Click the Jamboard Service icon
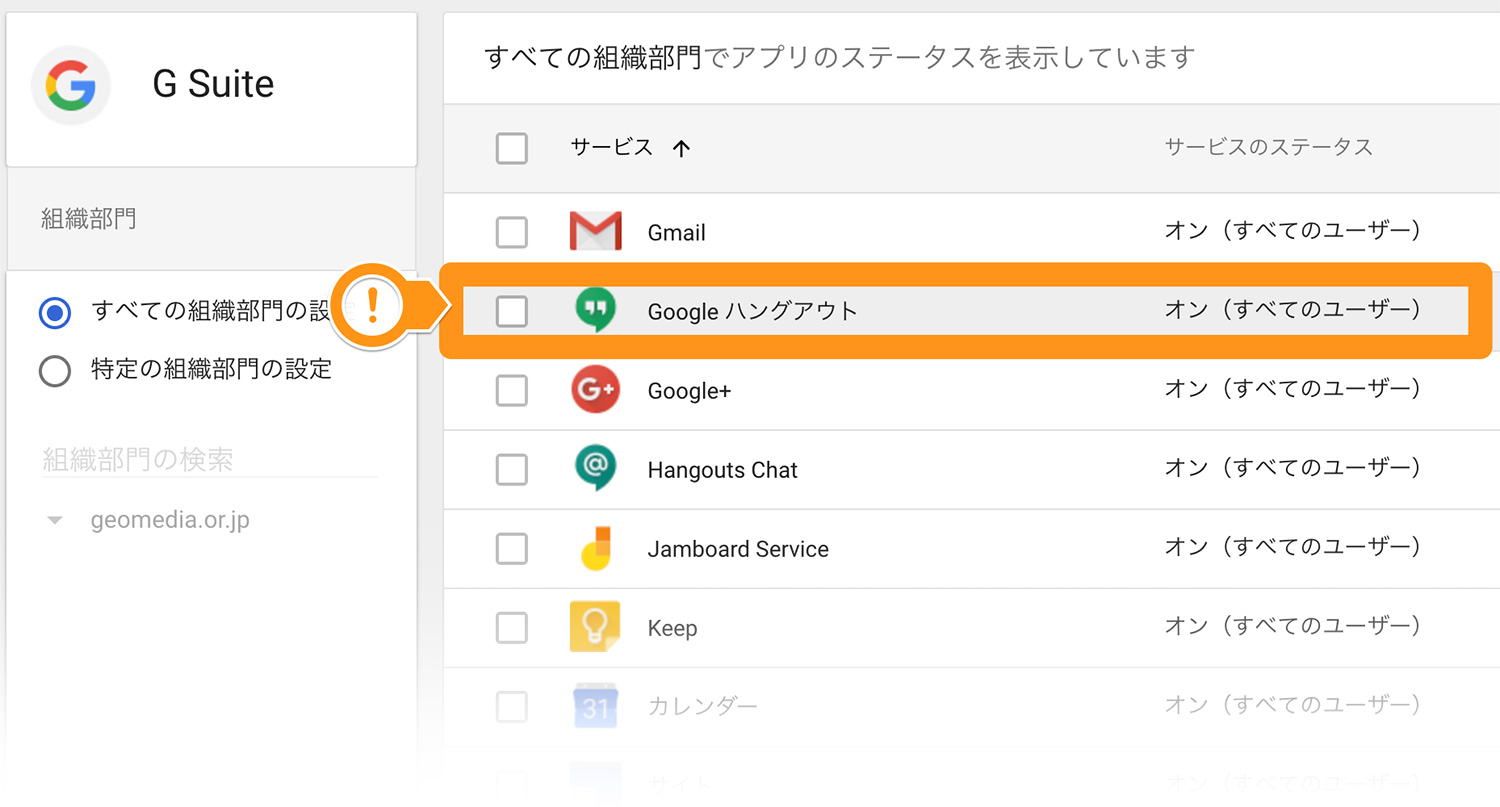1500x807 pixels. 596,548
